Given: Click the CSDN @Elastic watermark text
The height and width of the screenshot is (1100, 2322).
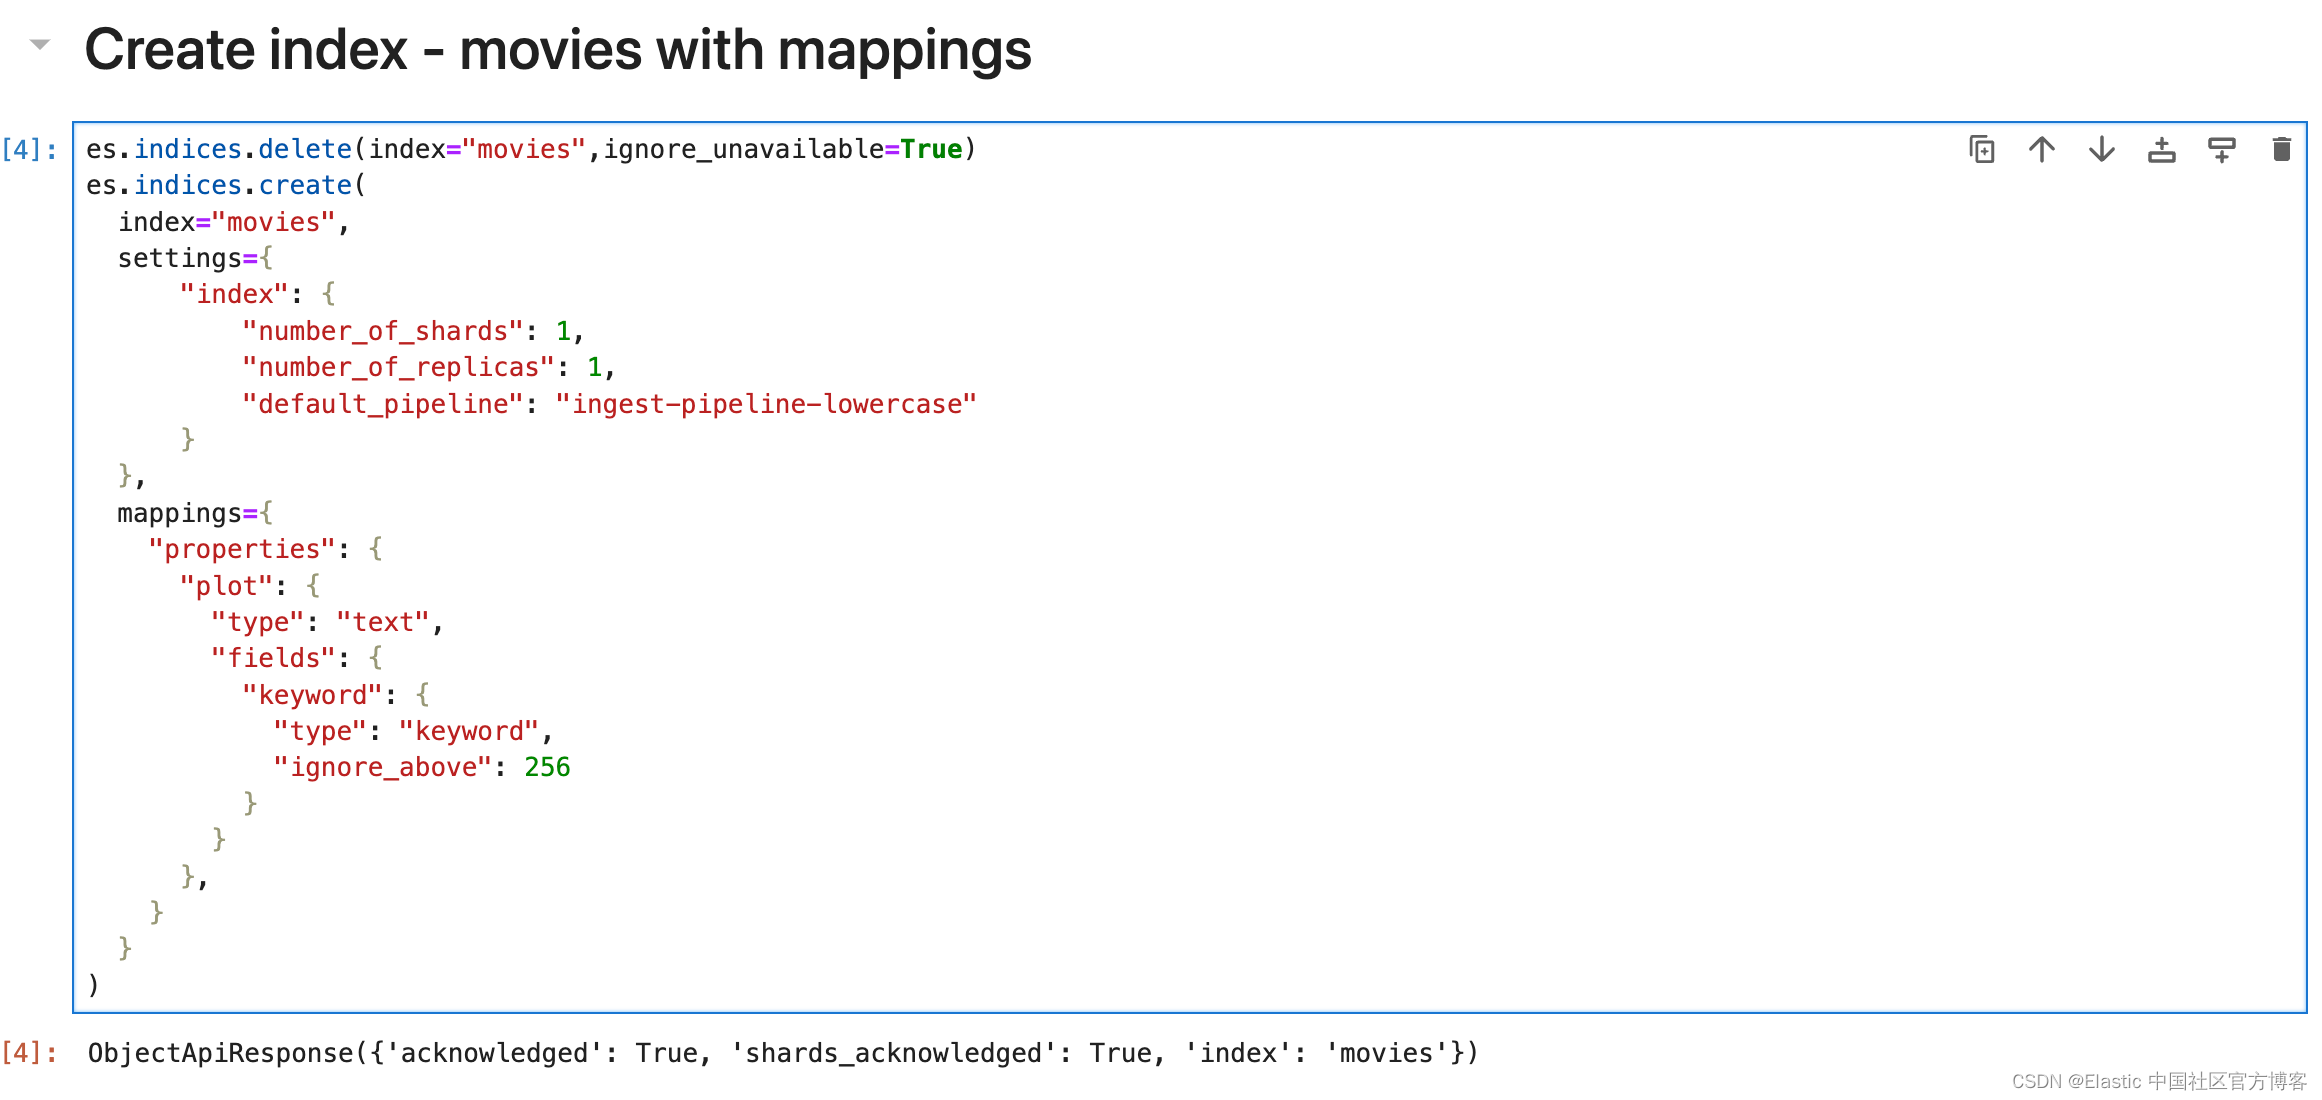Looking at the screenshot, I should pyautogui.click(x=2158, y=1081).
